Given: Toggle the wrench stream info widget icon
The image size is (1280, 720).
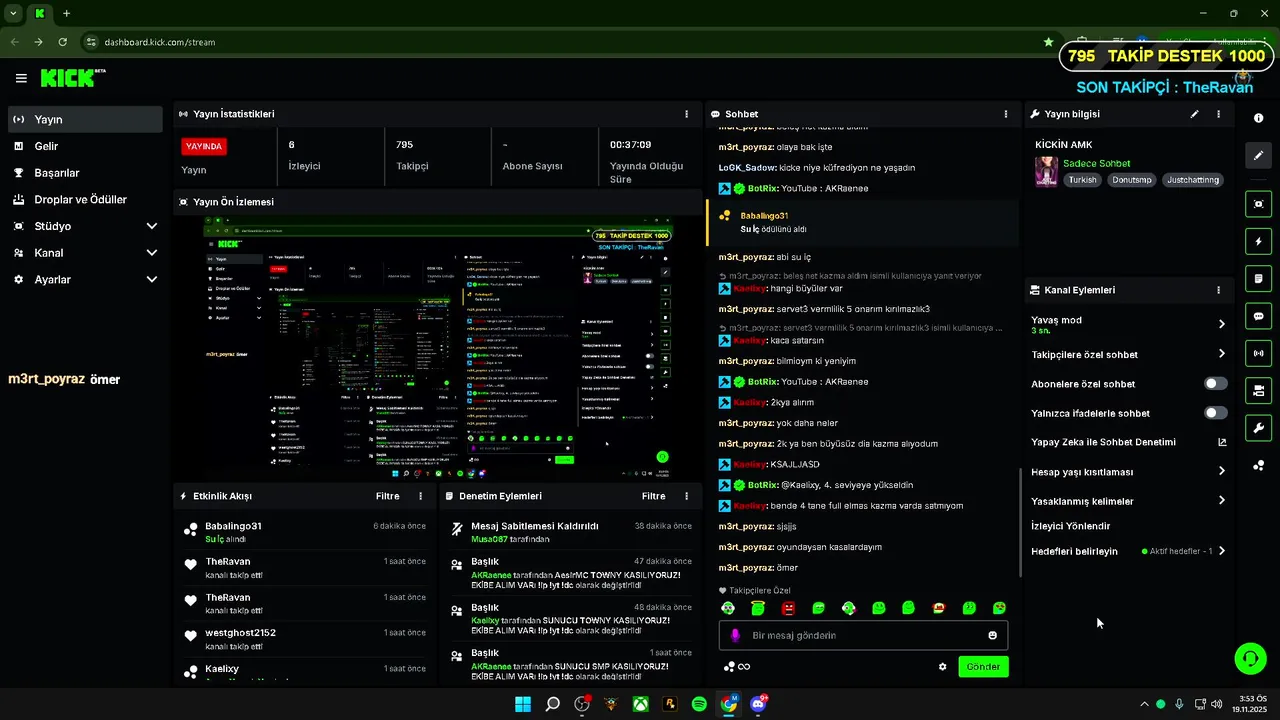Looking at the screenshot, I should (x=1258, y=428).
